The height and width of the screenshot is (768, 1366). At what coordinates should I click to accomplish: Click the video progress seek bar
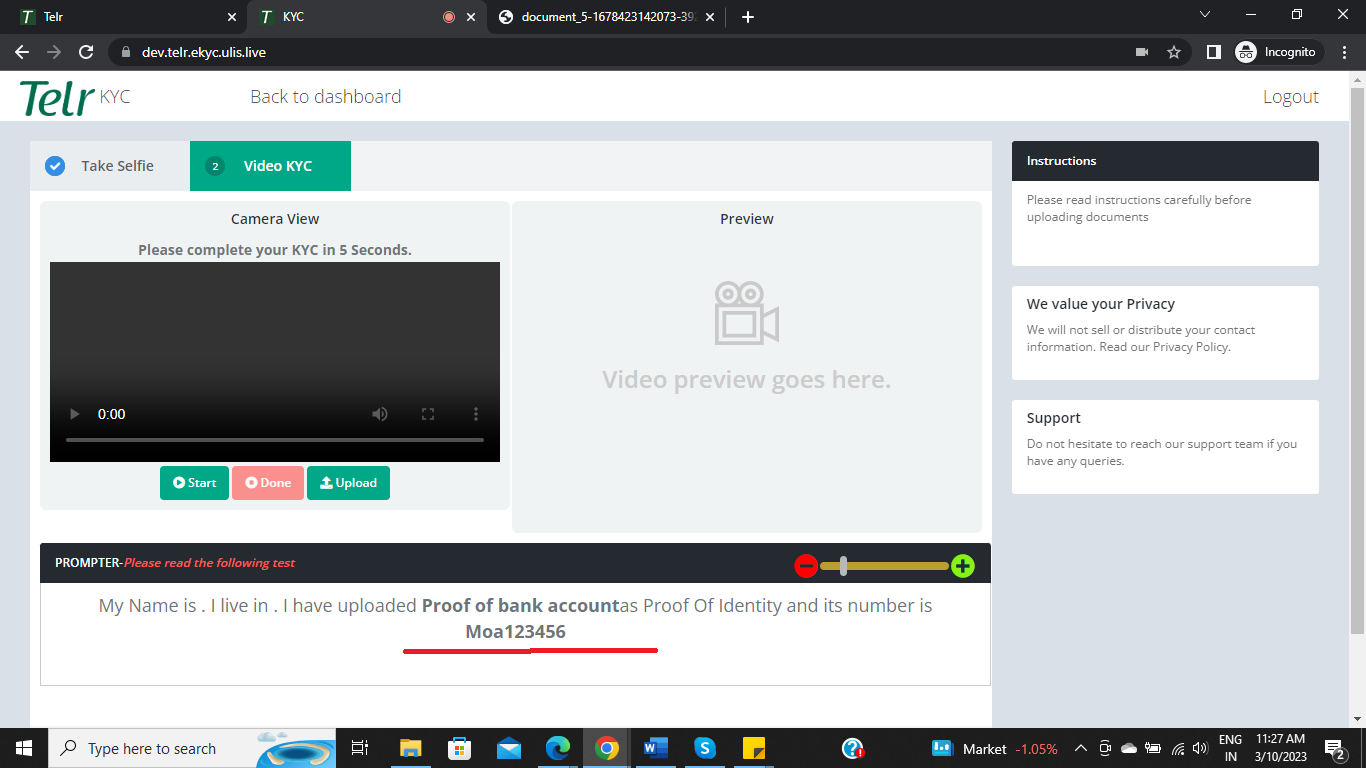click(x=275, y=440)
